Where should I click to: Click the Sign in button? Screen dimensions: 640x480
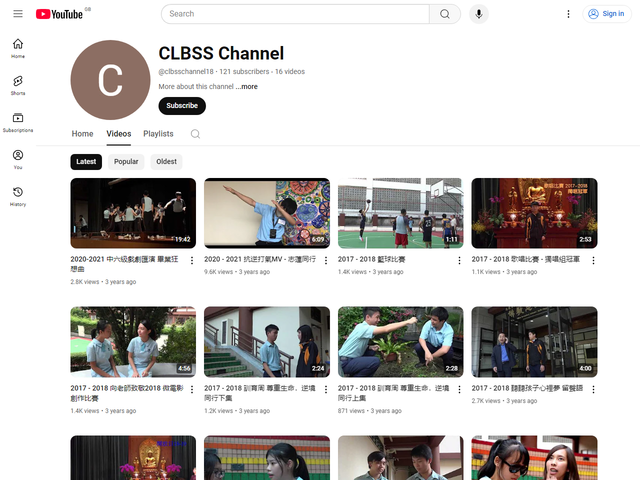click(606, 14)
